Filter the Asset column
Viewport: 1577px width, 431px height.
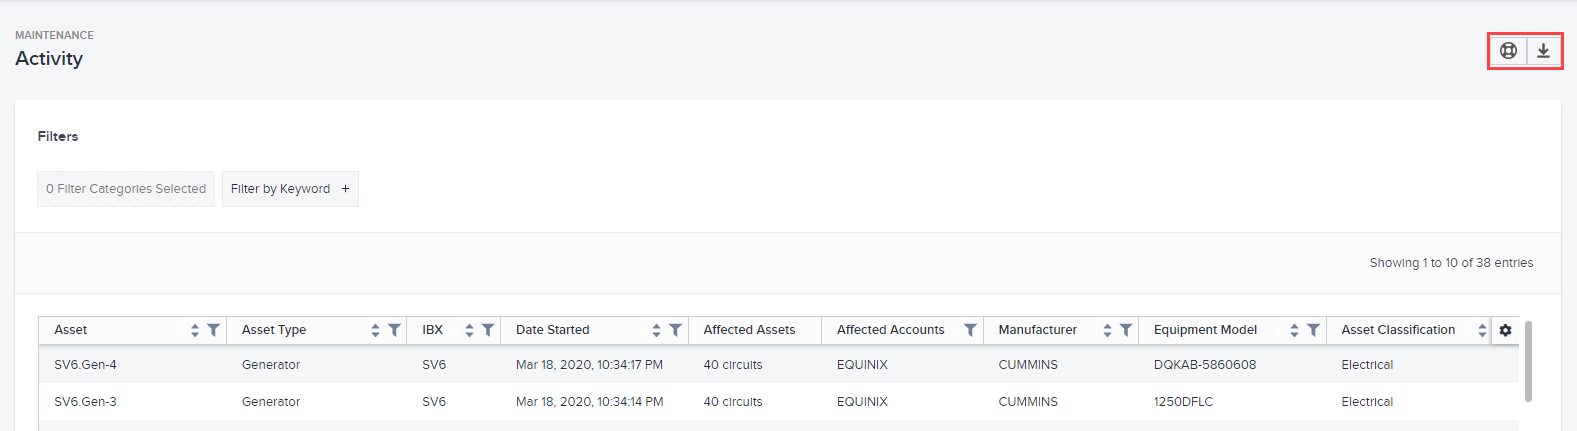(213, 330)
